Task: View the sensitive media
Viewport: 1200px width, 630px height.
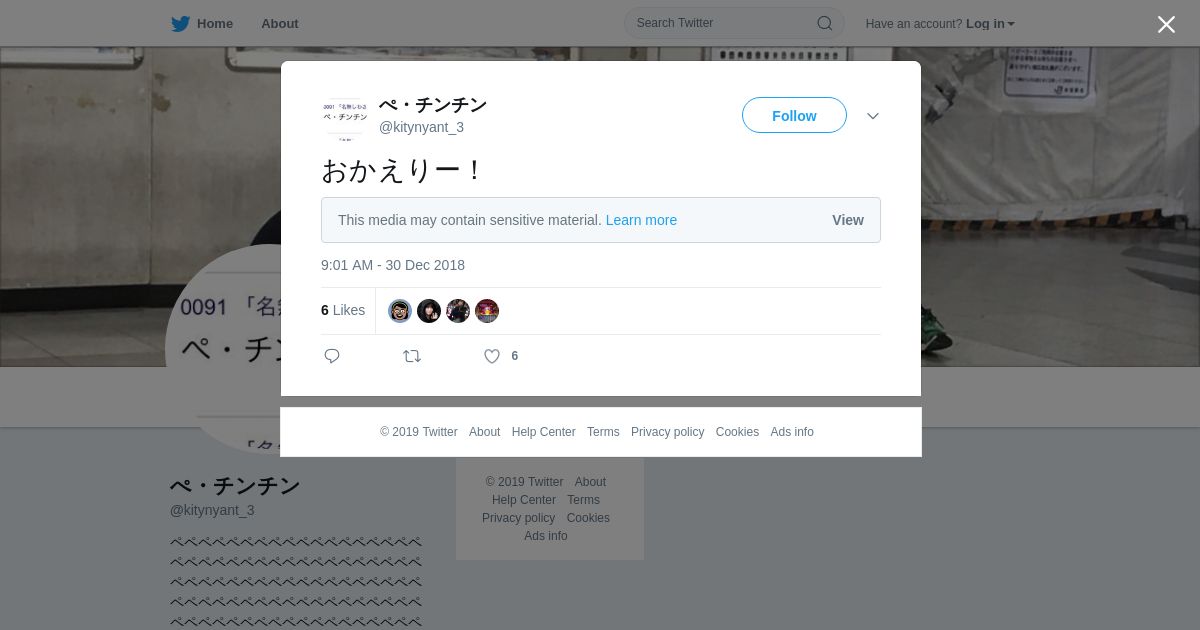Action: (x=848, y=220)
